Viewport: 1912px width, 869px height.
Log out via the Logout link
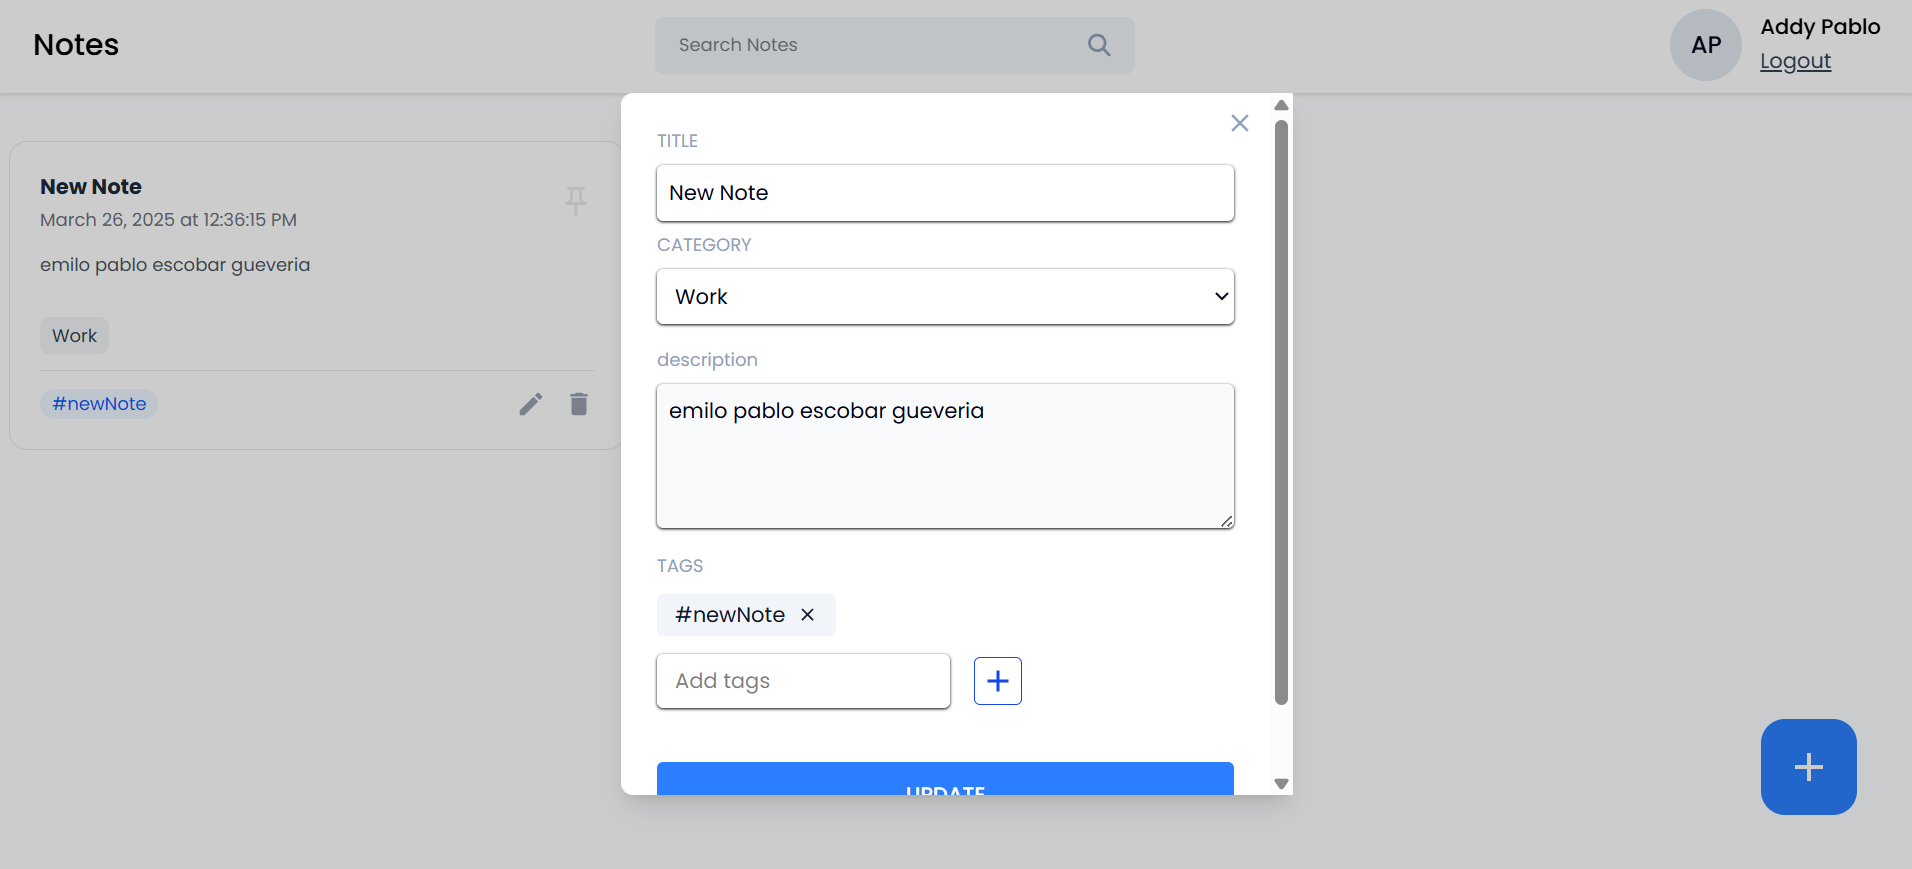tap(1795, 61)
